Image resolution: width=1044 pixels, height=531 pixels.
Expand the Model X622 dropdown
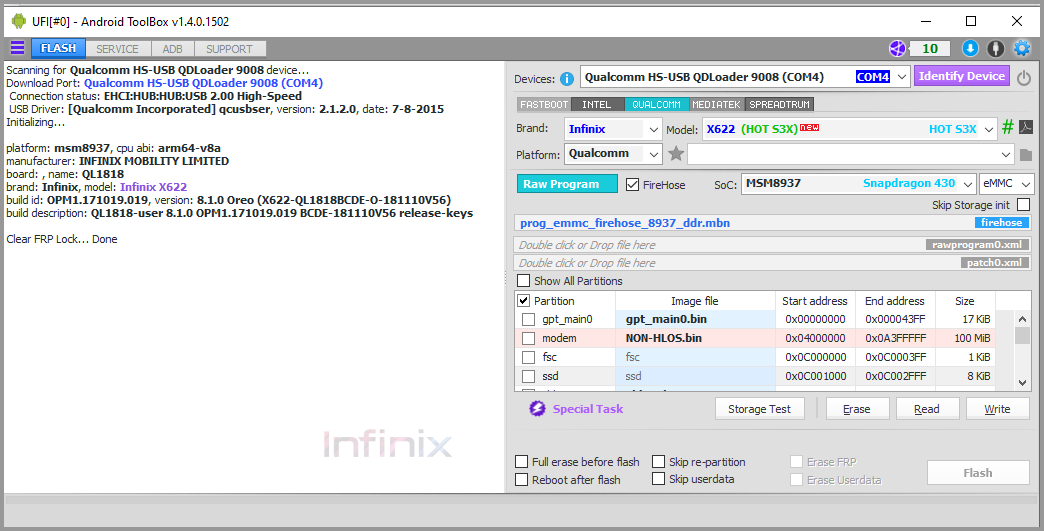click(989, 129)
